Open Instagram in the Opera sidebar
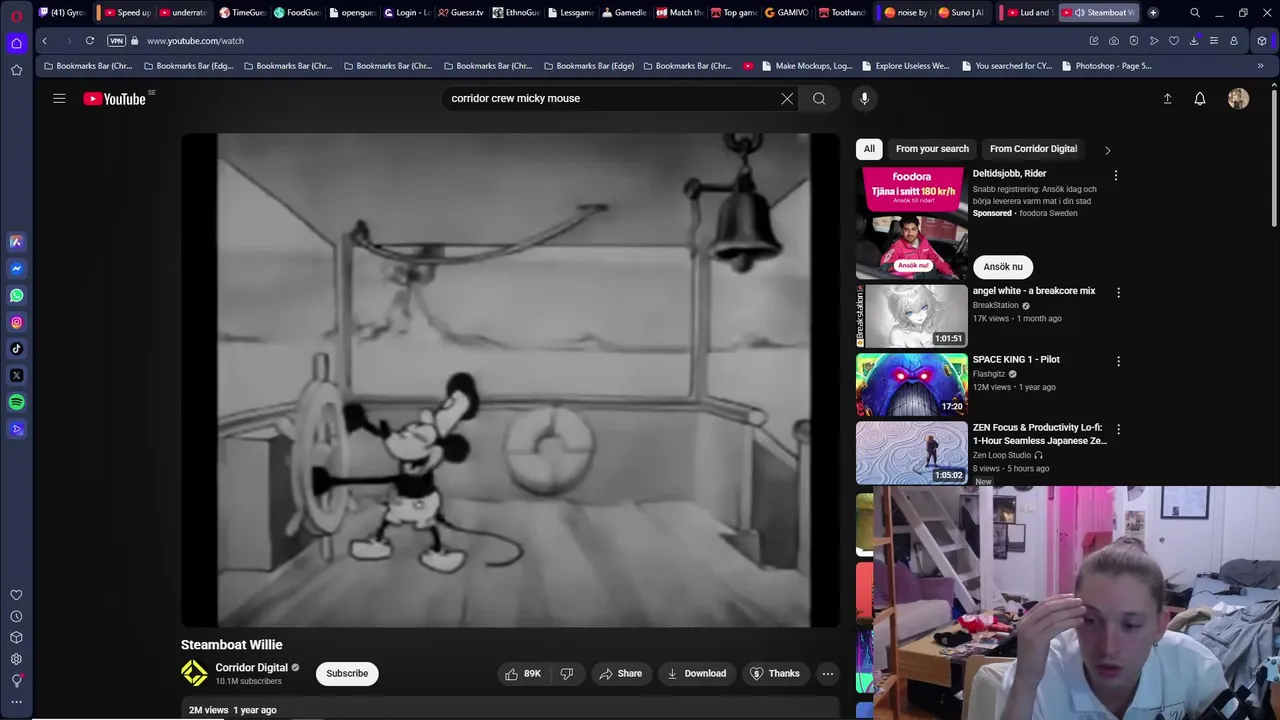Image resolution: width=1280 pixels, height=720 pixels. coord(16,322)
